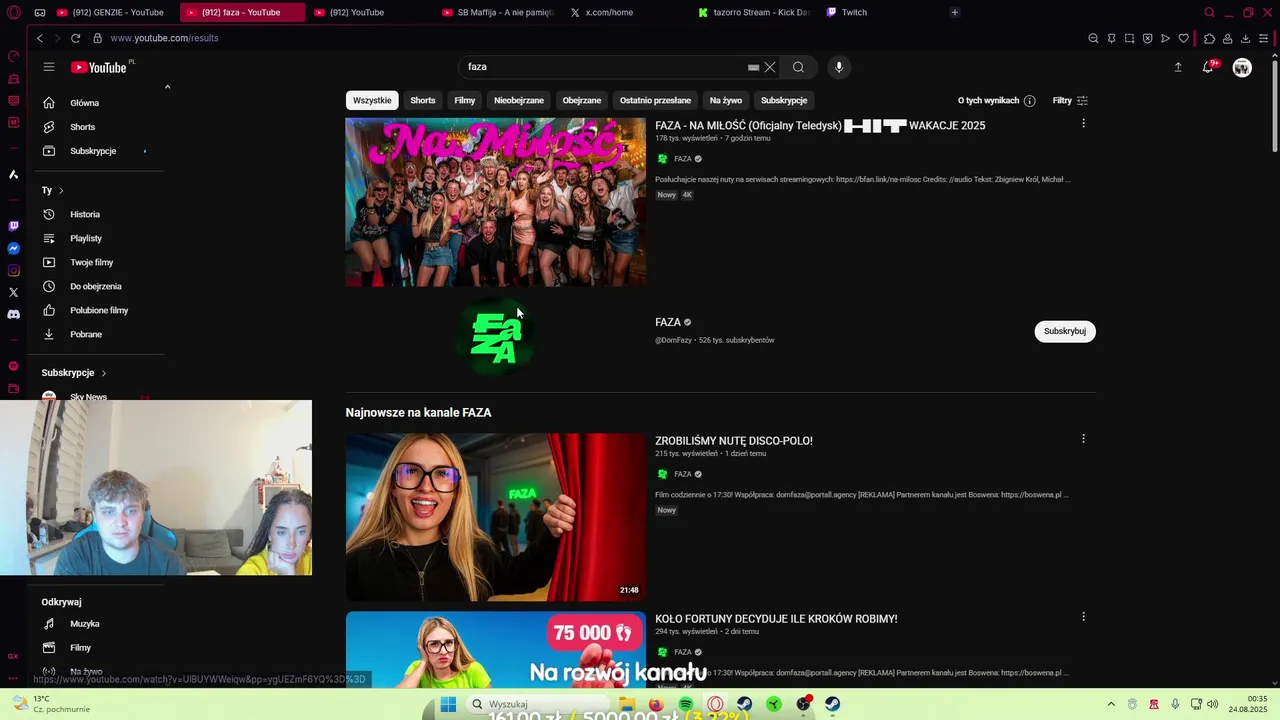The height and width of the screenshot is (720, 1280).
Task: Open more actions for ZROBILIŚMY NUTĘ DISCO-POLO video
Action: click(x=1083, y=439)
